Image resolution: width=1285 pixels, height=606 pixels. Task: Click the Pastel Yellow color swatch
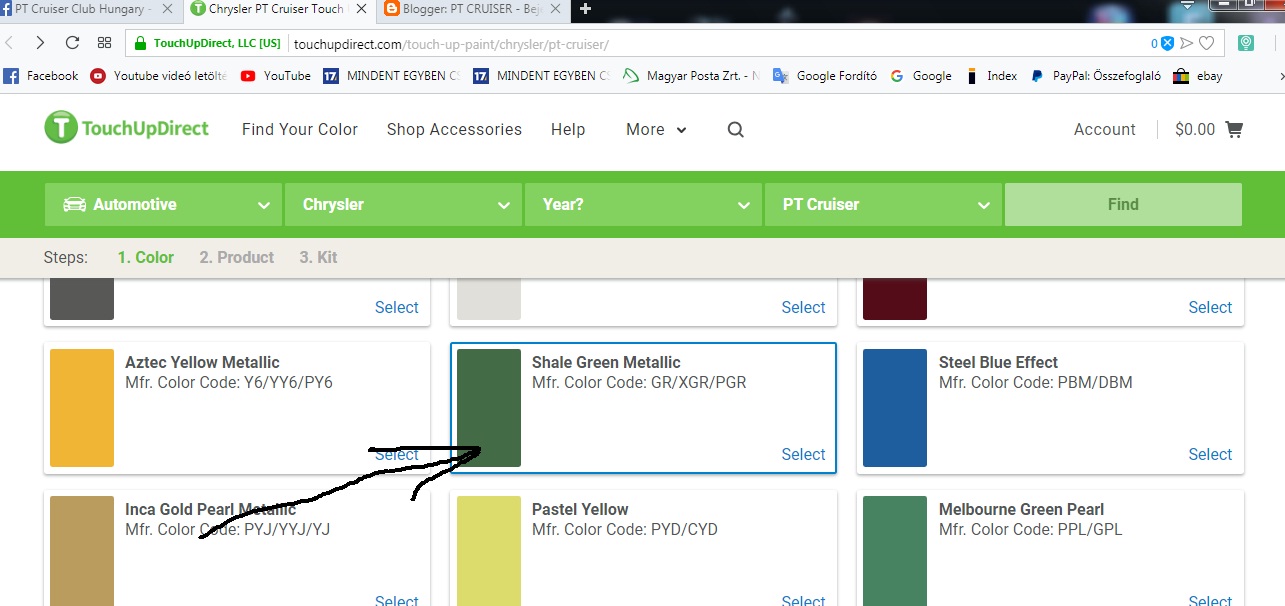489,550
